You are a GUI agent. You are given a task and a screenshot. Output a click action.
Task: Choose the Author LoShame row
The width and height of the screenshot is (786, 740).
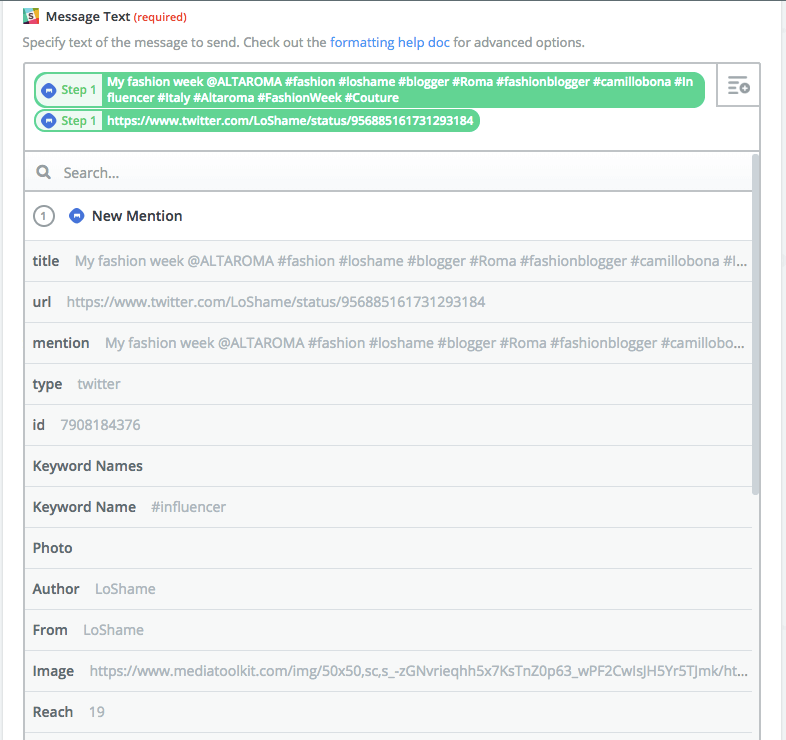(388, 589)
